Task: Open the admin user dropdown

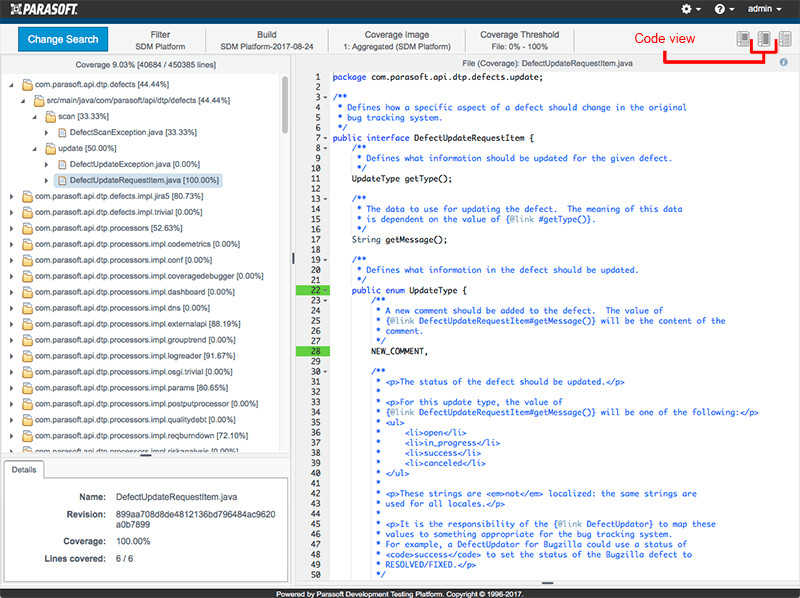Action: click(x=764, y=9)
